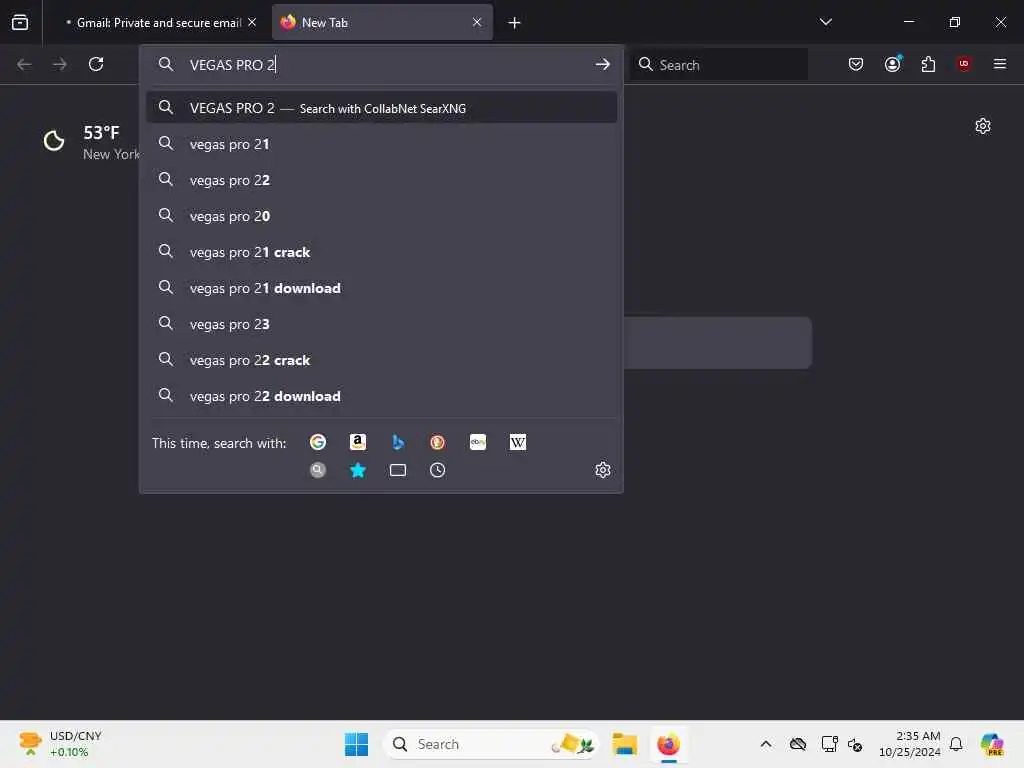Open Firefox View icon
This screenshot has height=768, width=1024.
tap(20, 22)
